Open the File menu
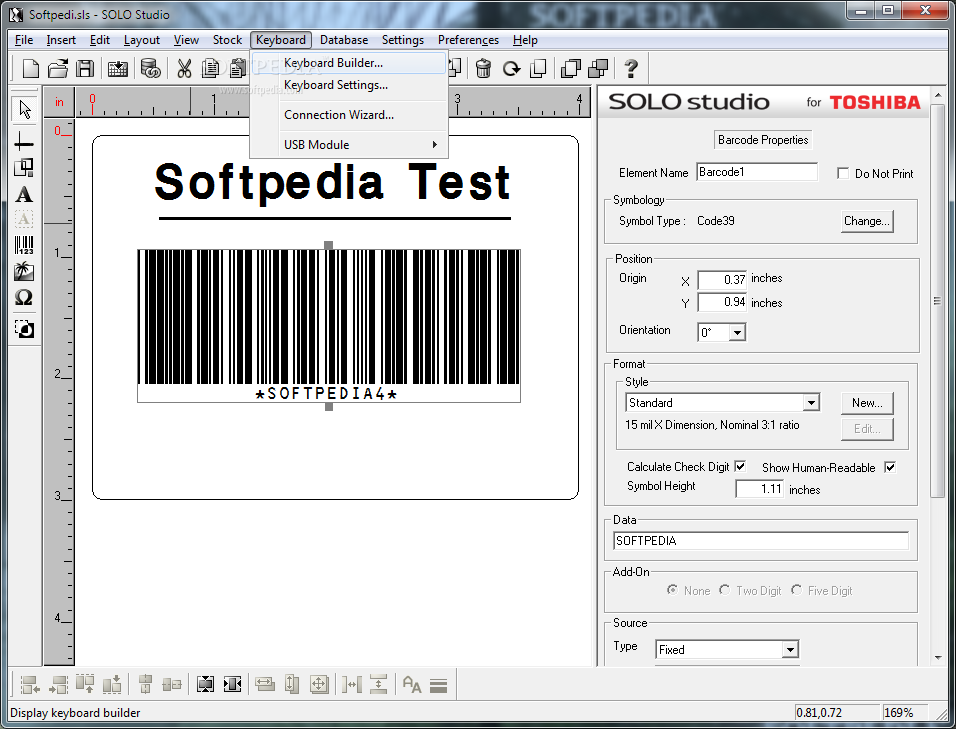Image resolution: width=956 pixels, height=729 pixels. click(x=24, y=40)
